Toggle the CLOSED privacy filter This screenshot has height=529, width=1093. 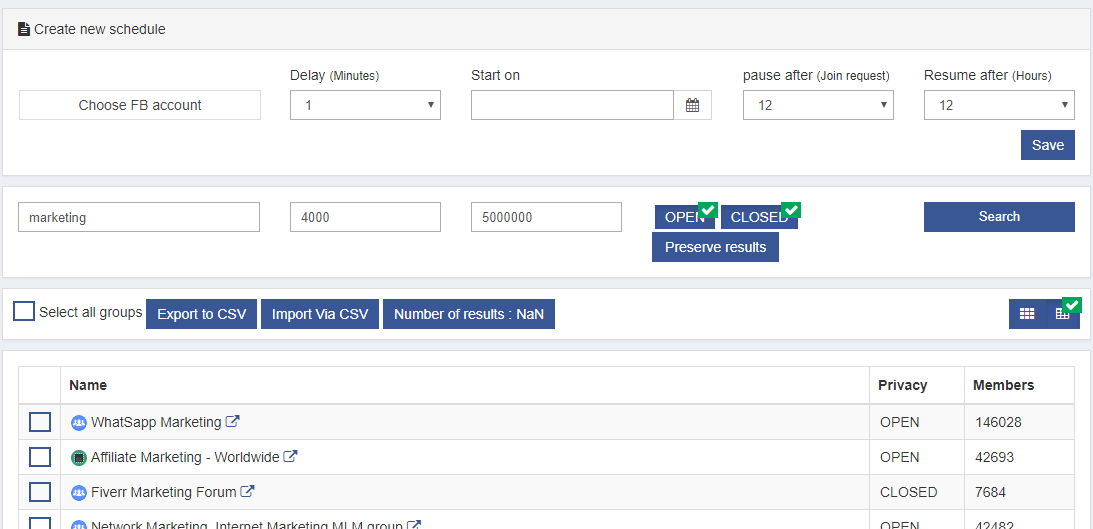coord(758,217)
